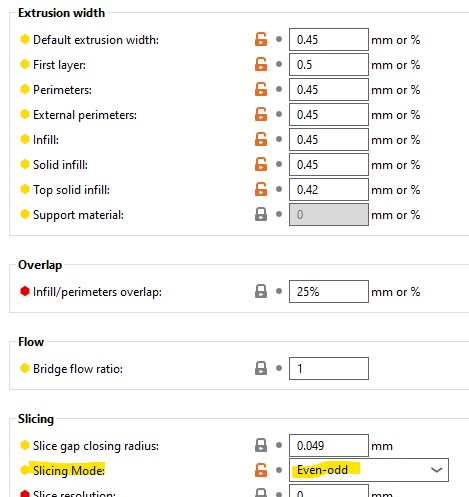Reset Perimeters width via its orange lock icon
469x497 pixels.
click(261, 89)
